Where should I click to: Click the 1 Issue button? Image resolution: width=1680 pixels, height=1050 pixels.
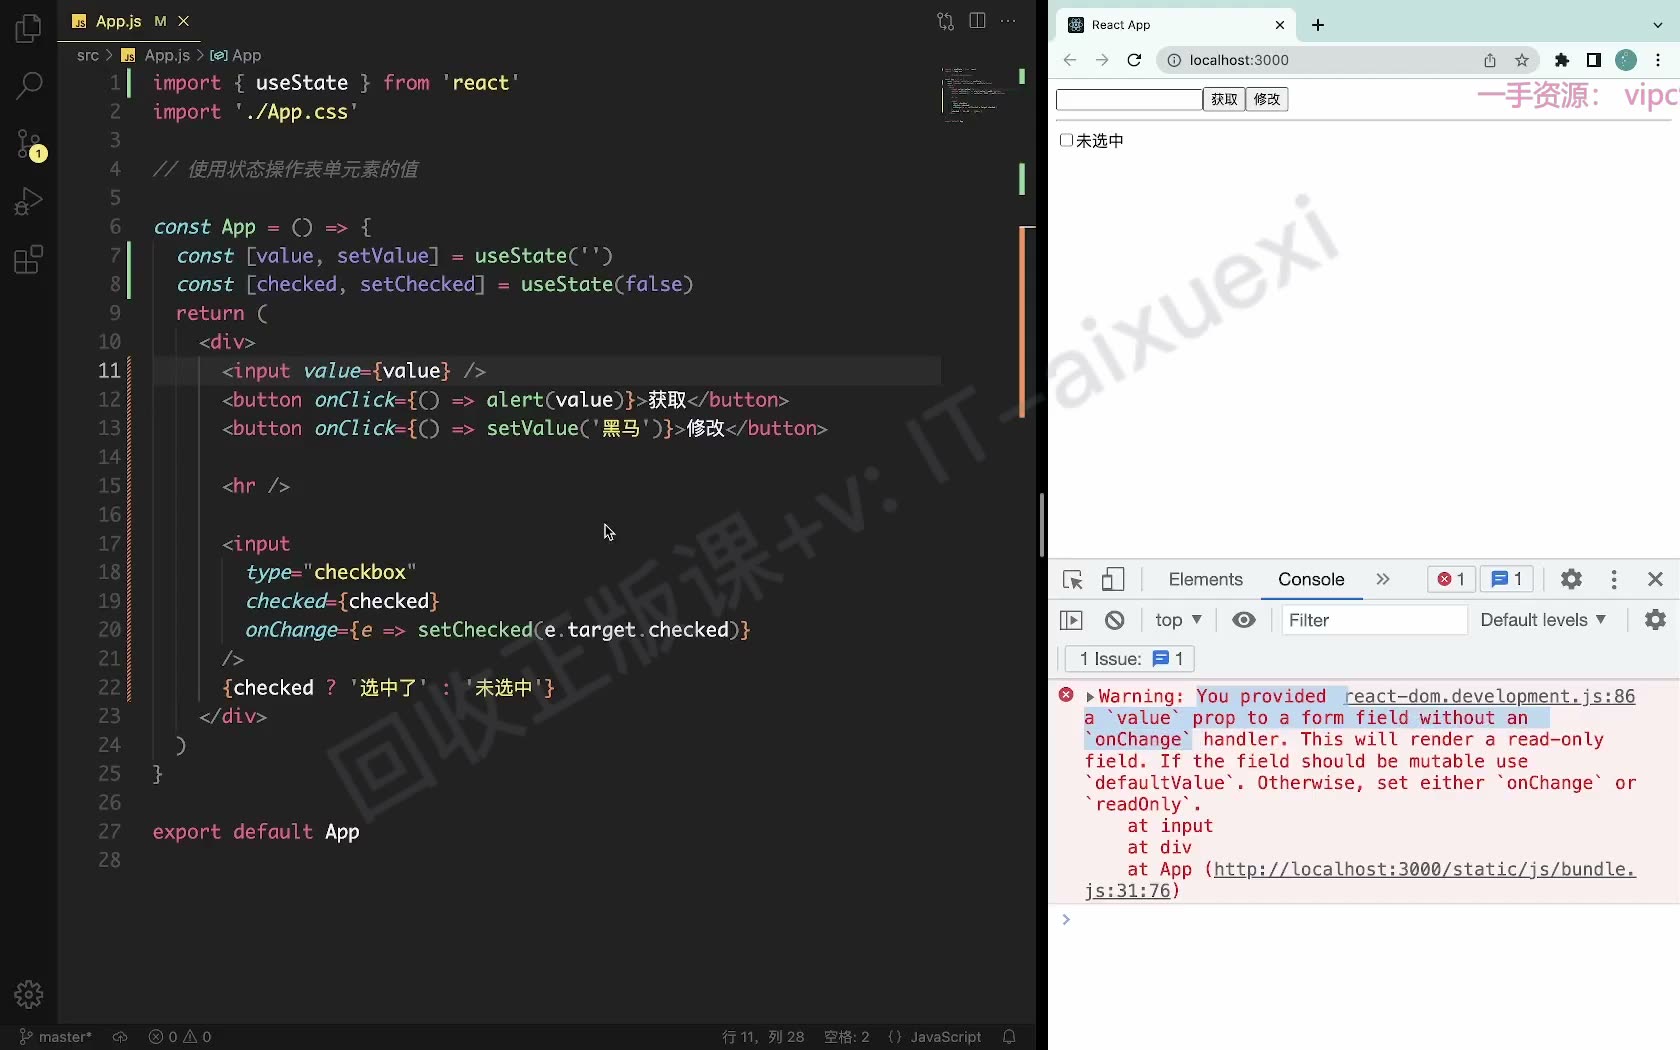tap(1131, 659)
